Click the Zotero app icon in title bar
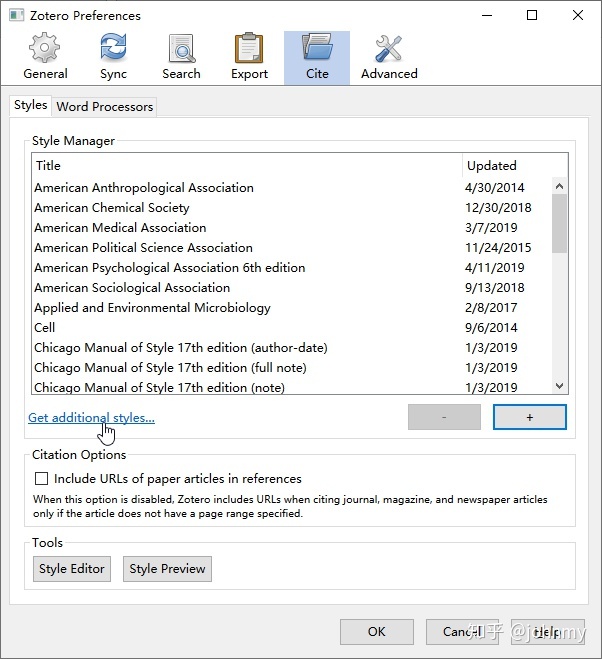This screenshot has height=659, width=602. point(16,16)
